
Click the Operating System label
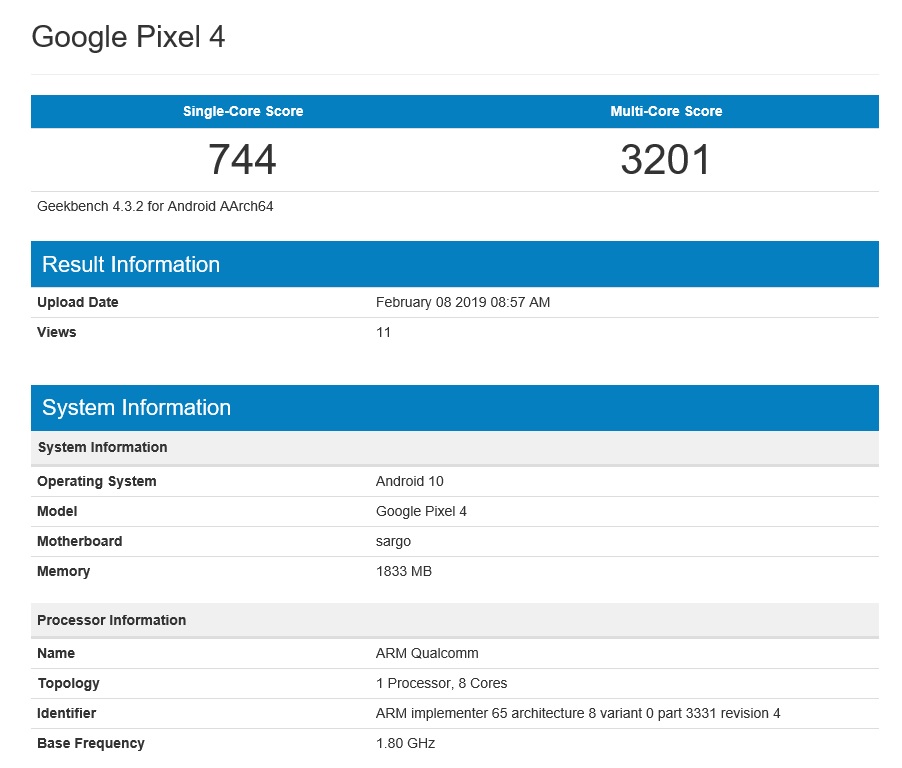tap(97, 481)
